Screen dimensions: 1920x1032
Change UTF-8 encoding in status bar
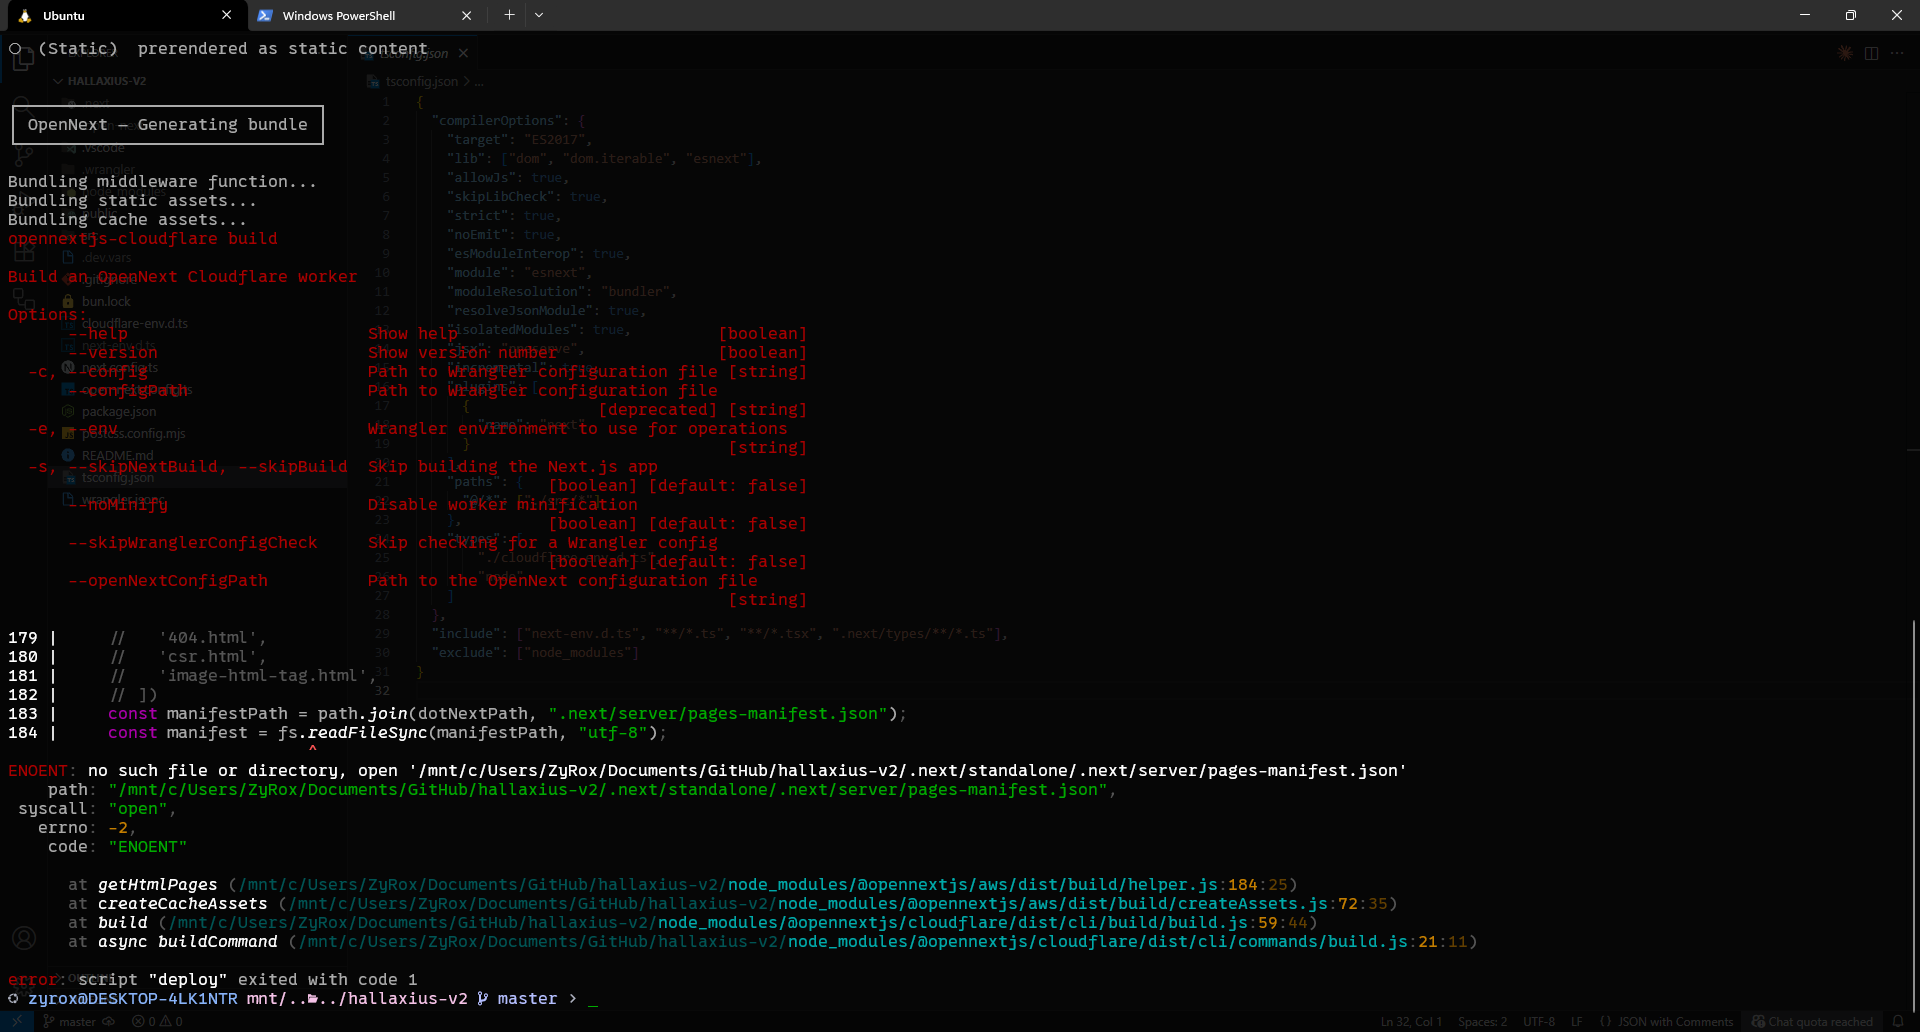click(1539, 1021)
